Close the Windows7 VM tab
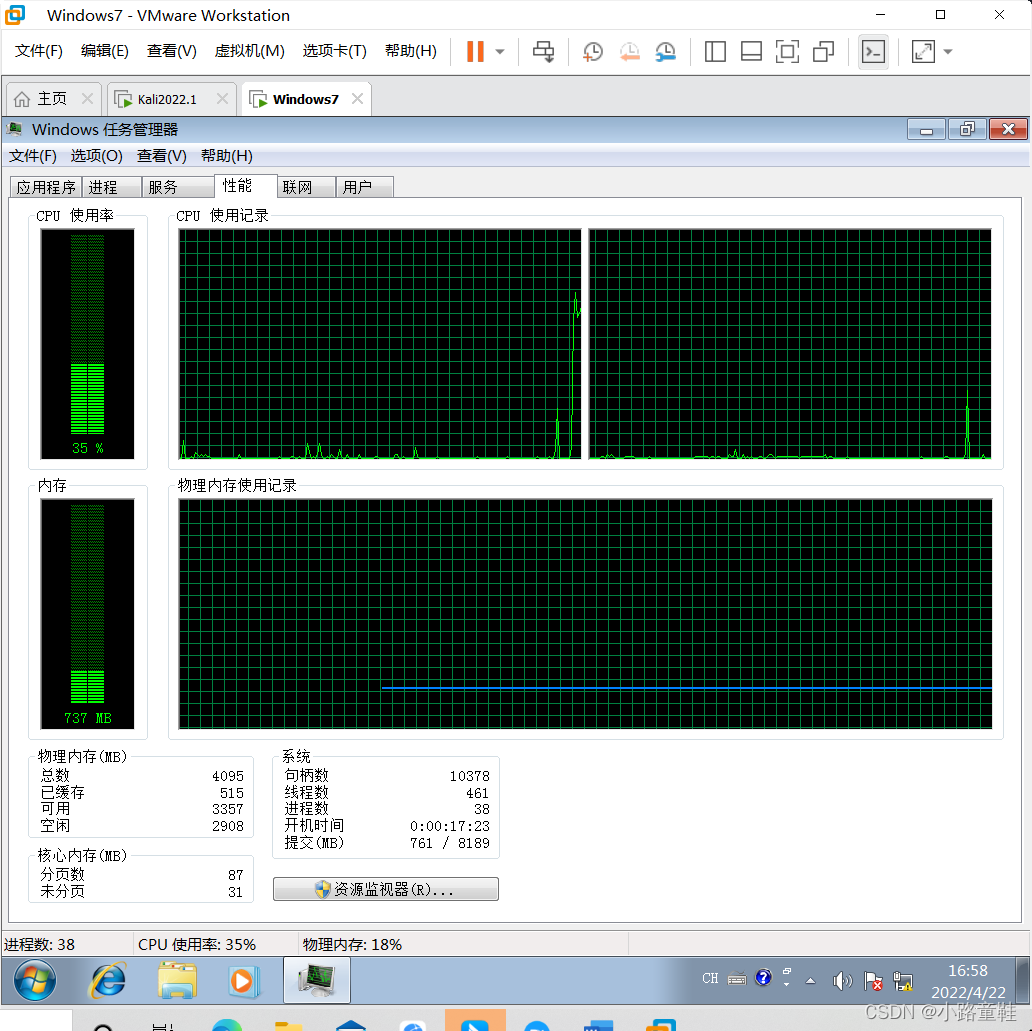Viewport: 1032px width, 1031px height. [x=357, y=99]
